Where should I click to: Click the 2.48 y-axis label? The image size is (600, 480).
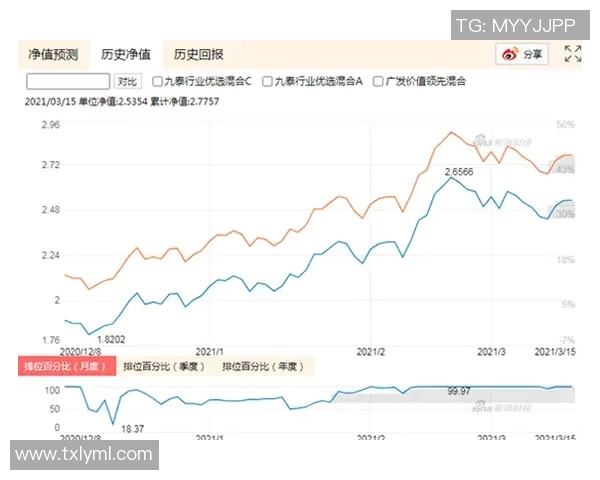51,210
